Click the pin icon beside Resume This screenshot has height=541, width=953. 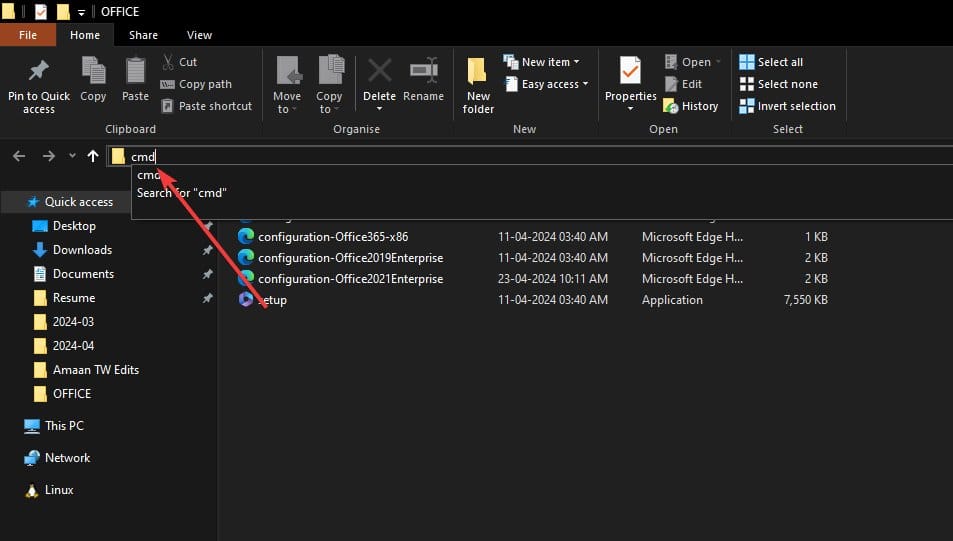click(x=207, y=298)
